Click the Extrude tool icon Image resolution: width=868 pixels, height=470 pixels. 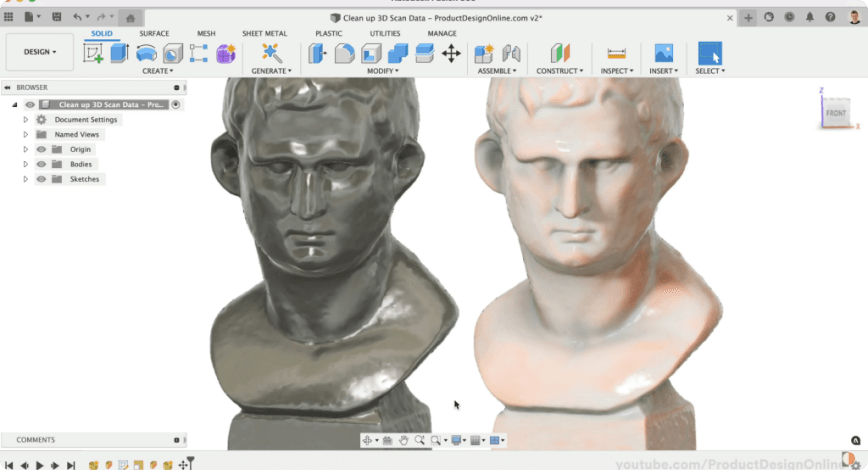click(119, 54)
